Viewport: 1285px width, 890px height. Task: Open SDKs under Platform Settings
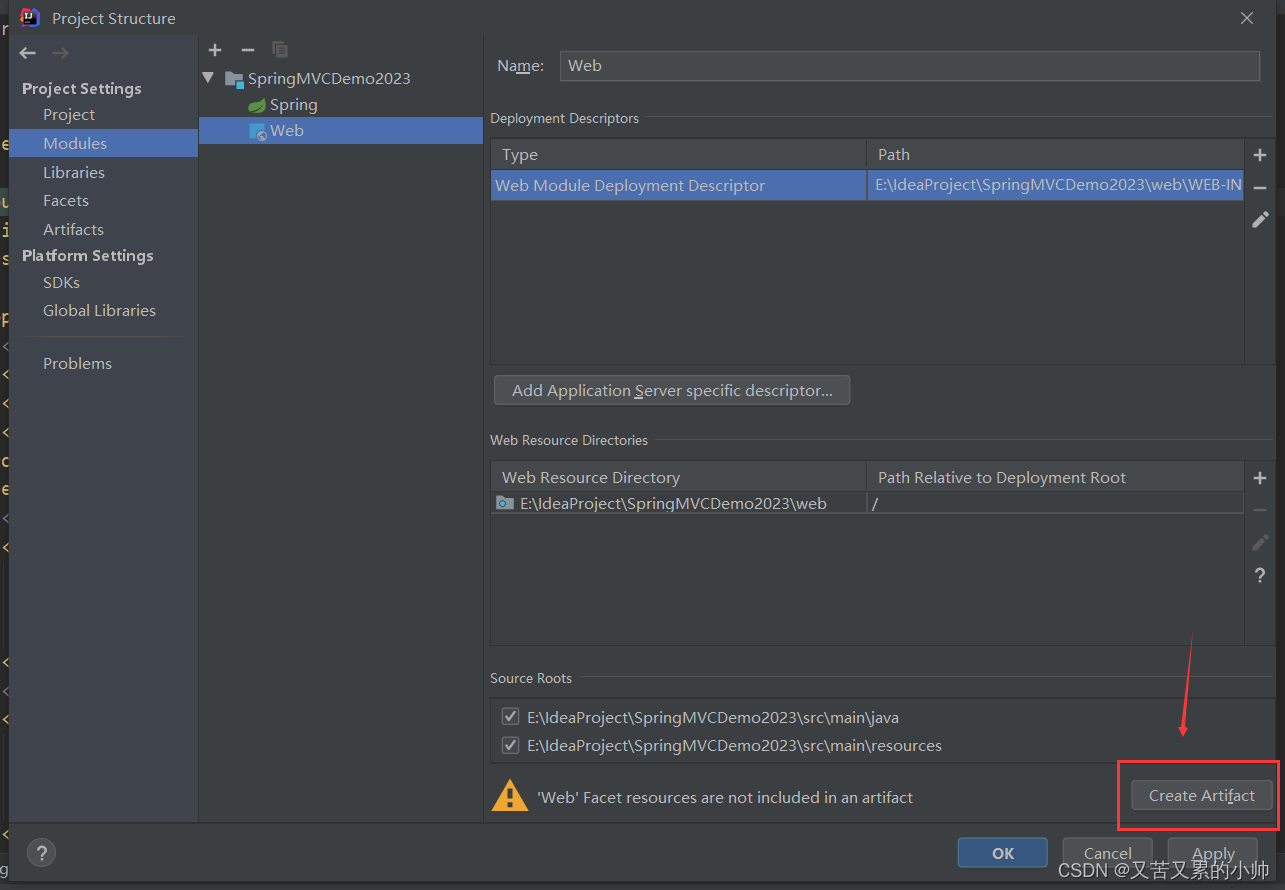pyautogui.click(x=61, y=282)
